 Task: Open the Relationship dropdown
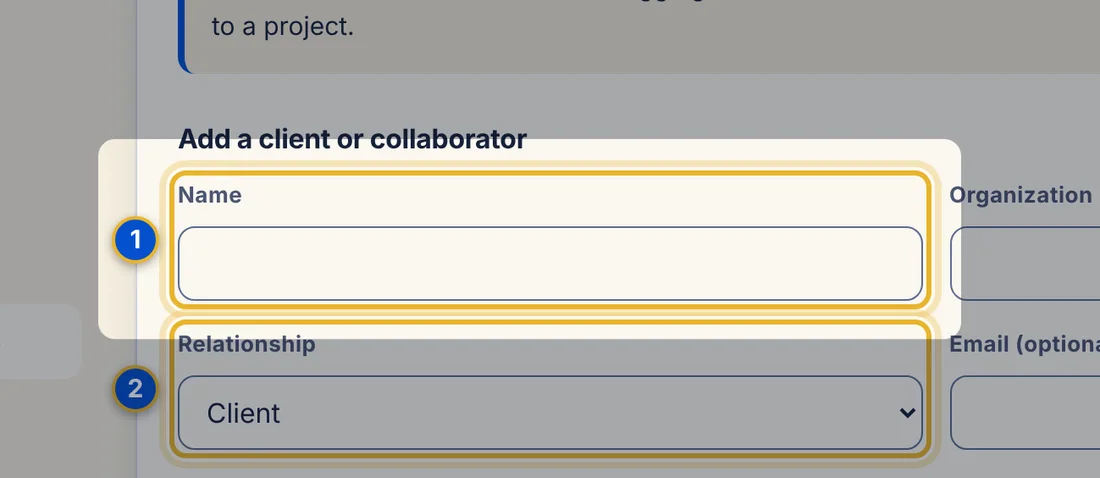pyautogui.click(x=550, y=413)
